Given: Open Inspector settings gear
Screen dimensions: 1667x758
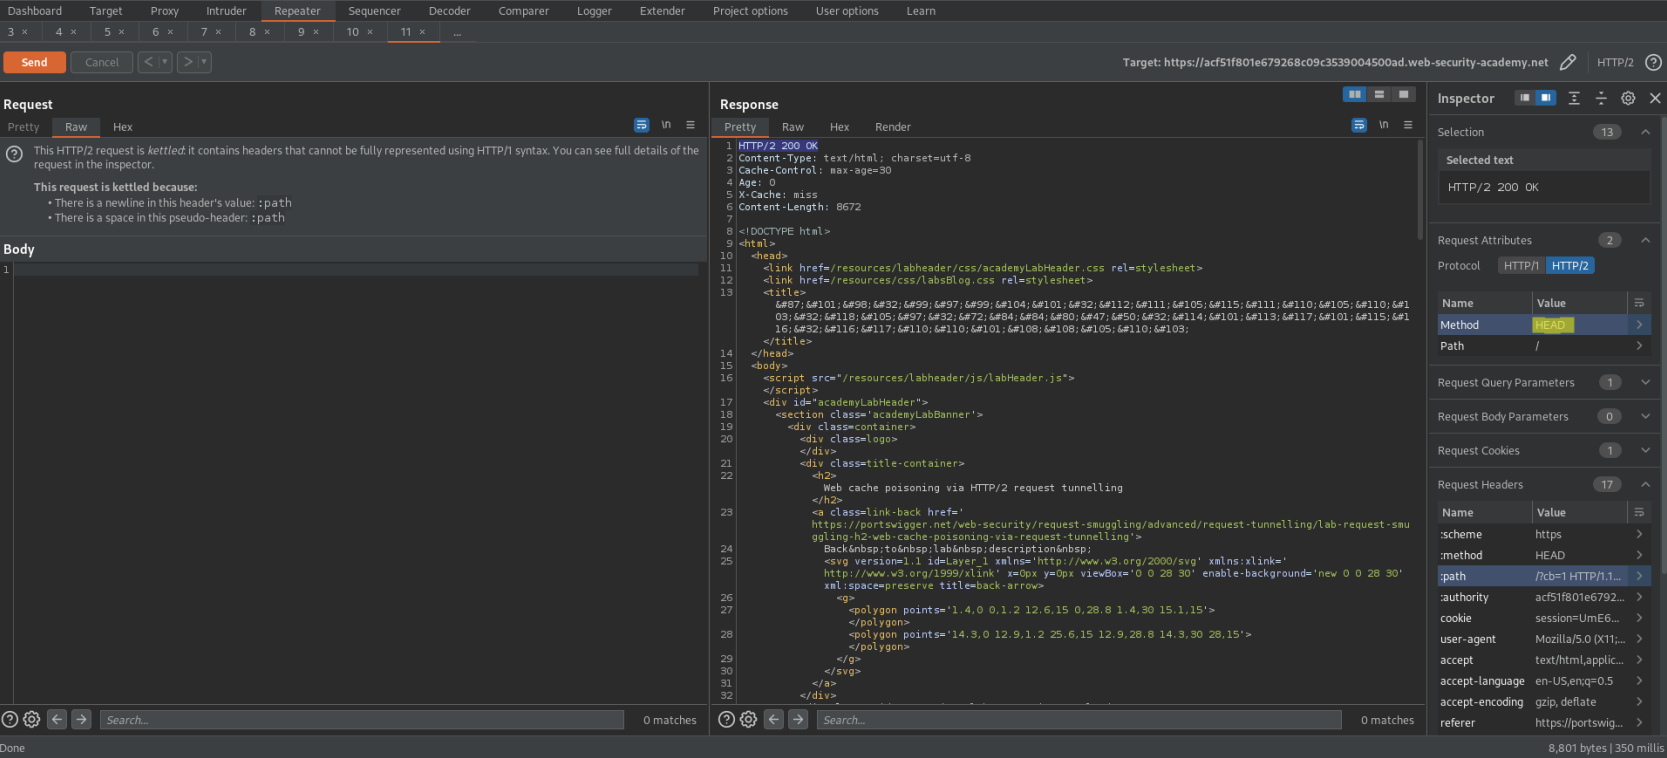Looking at the screenshot, I should tap(1628, 98).
